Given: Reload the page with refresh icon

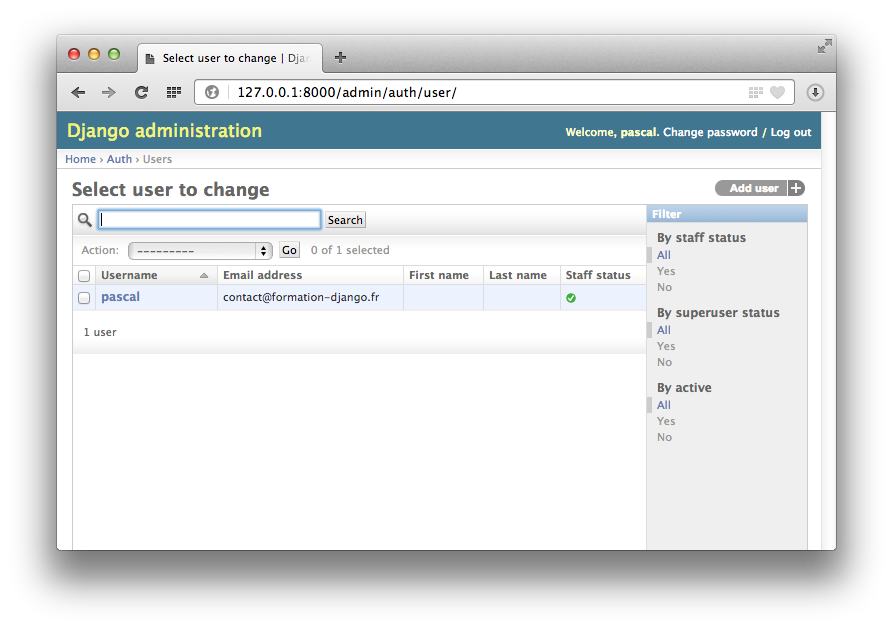Looking at the screenshot, I should click(141, 92).
